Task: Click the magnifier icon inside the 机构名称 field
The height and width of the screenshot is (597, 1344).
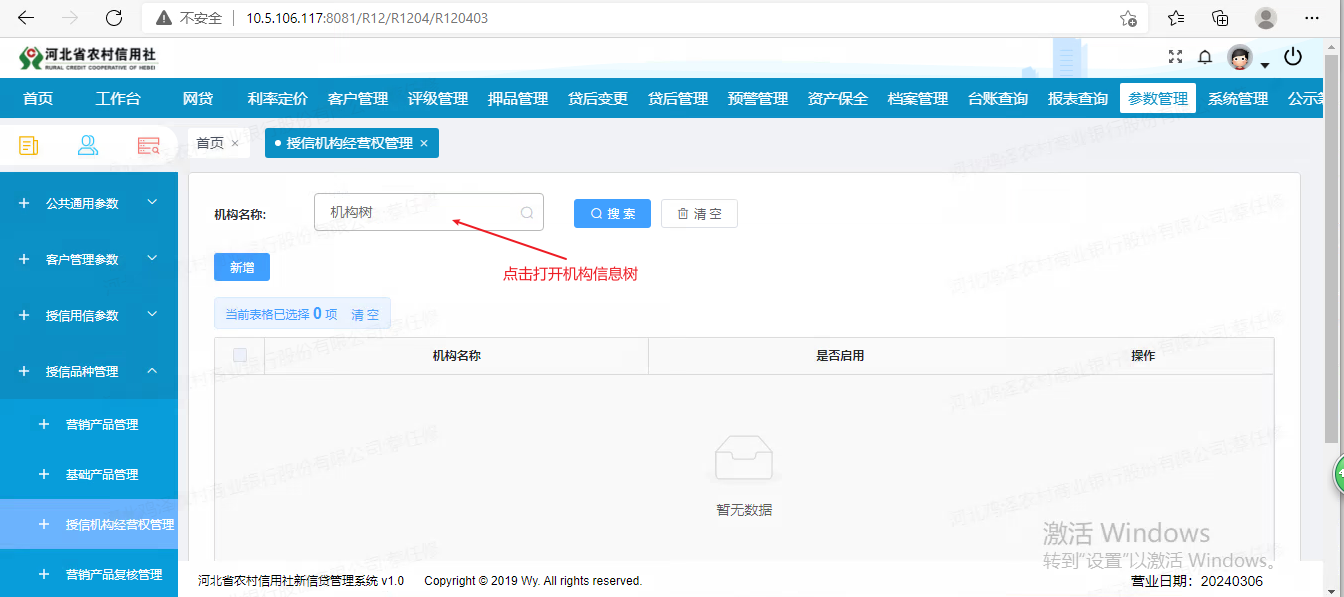Action: (x=526, y=212)
